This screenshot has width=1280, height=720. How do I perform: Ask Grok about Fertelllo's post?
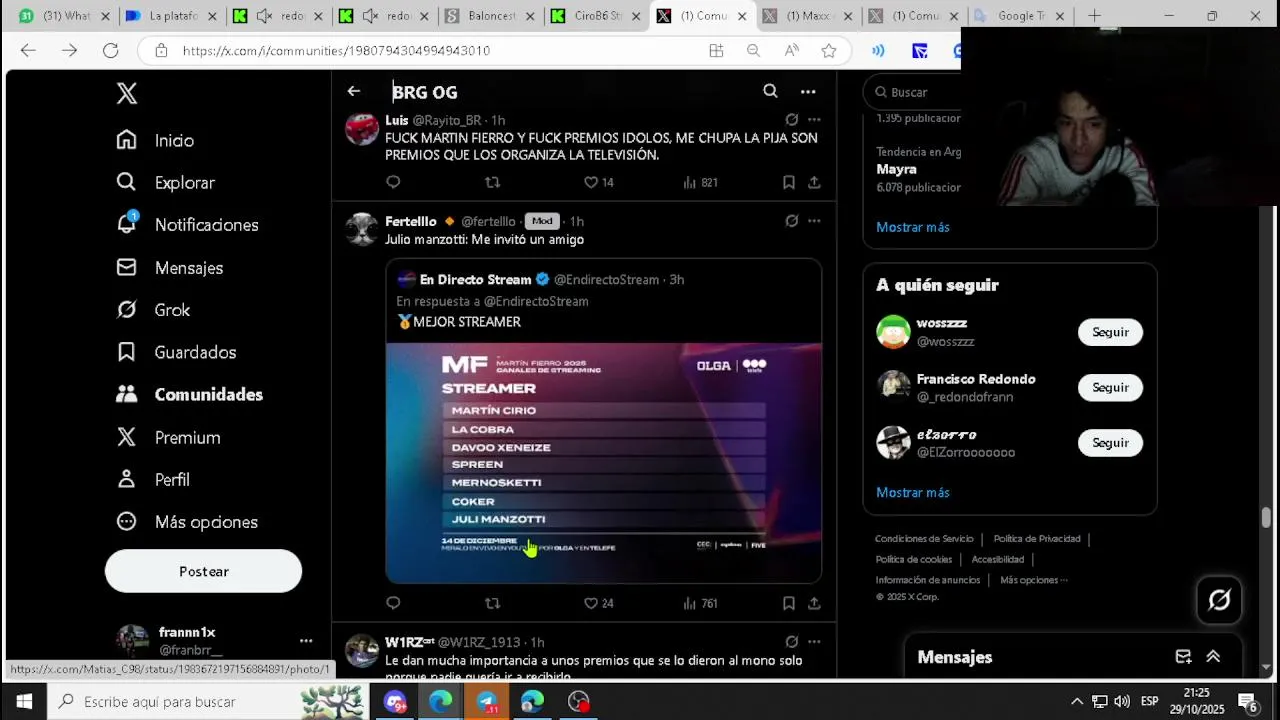pos(792,221)
